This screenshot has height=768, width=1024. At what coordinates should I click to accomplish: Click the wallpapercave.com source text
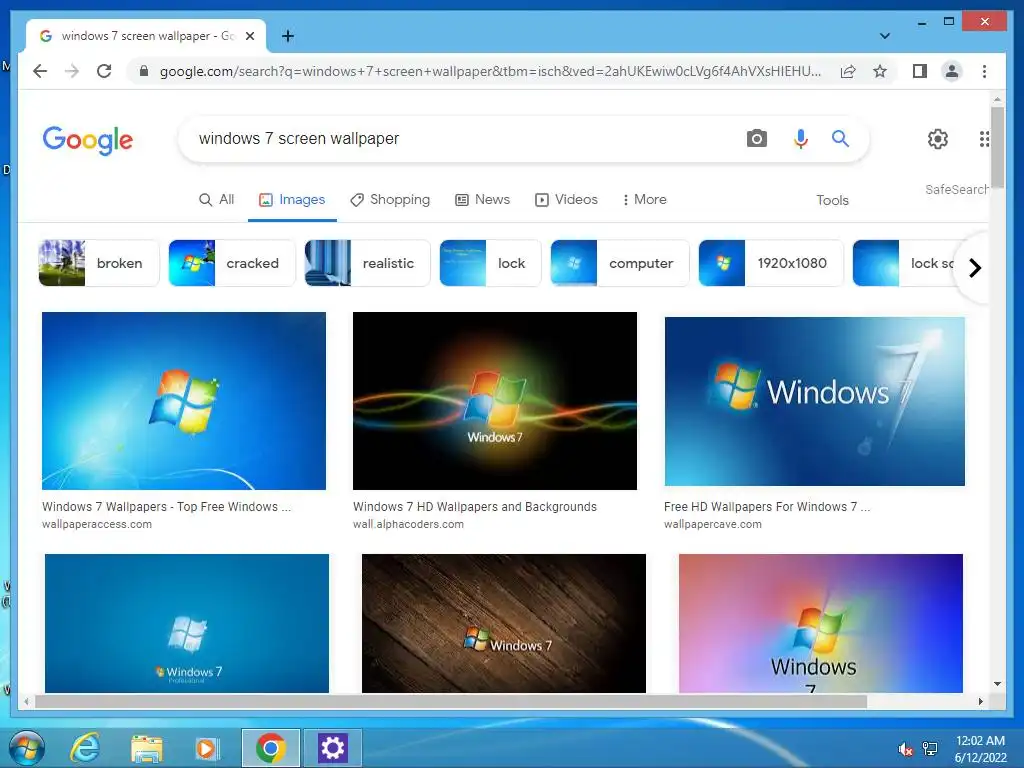(712, 524)
